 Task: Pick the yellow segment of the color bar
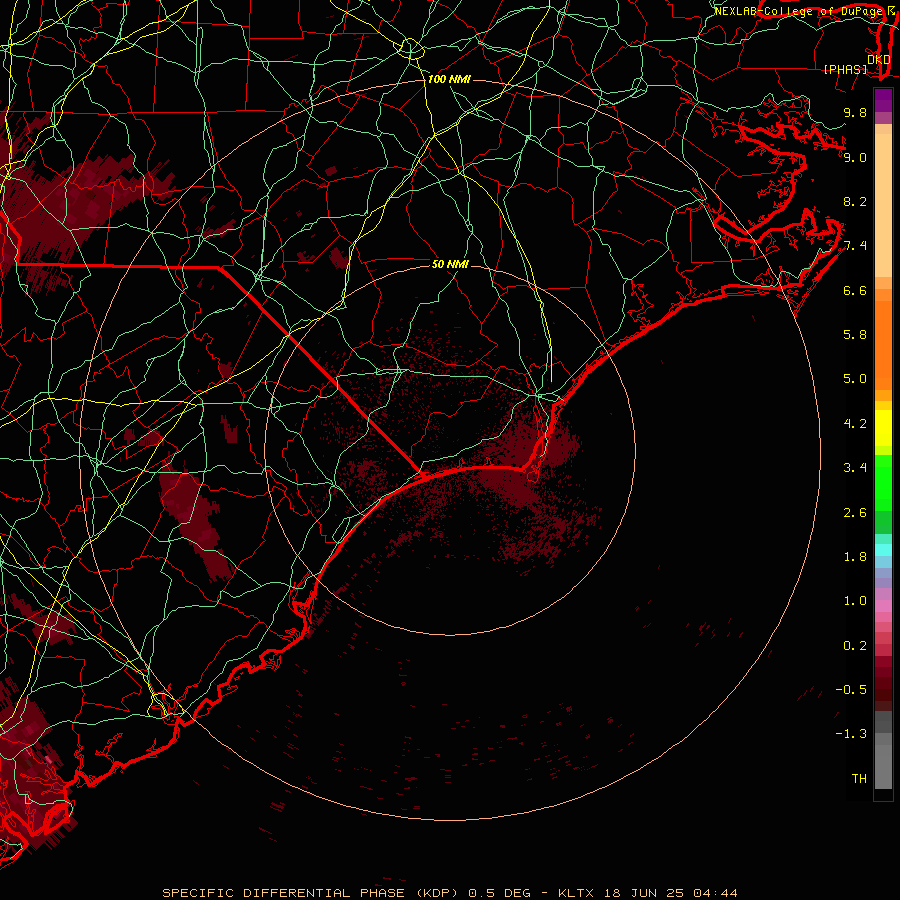[x=883, y=428]
